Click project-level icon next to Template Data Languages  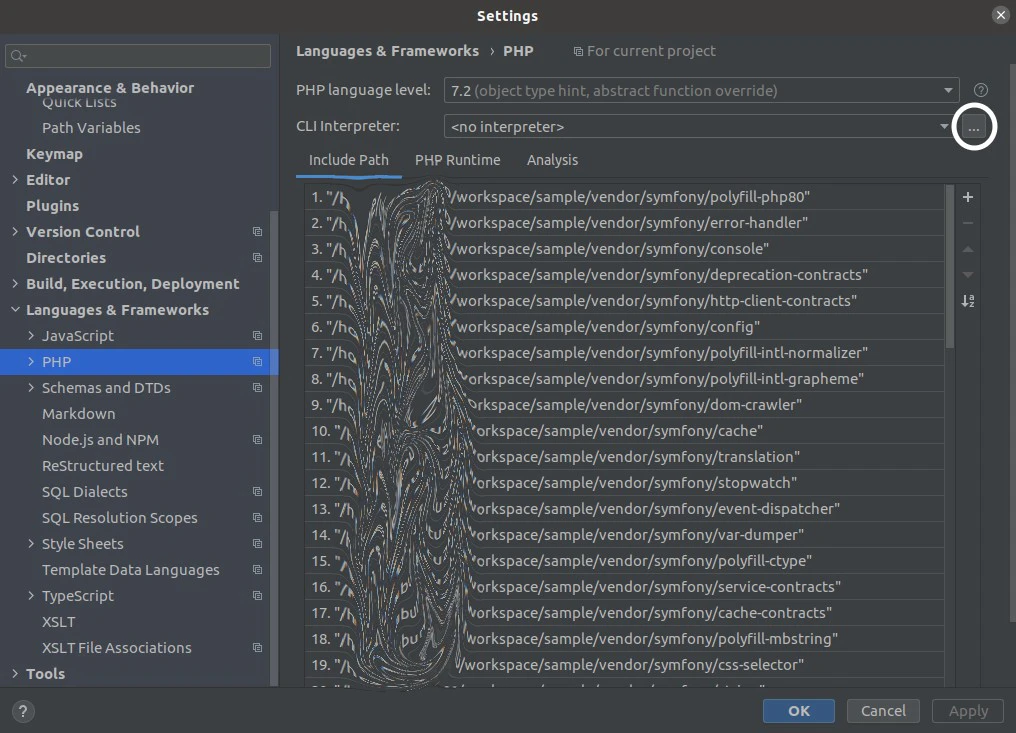(x=257, y=570)
